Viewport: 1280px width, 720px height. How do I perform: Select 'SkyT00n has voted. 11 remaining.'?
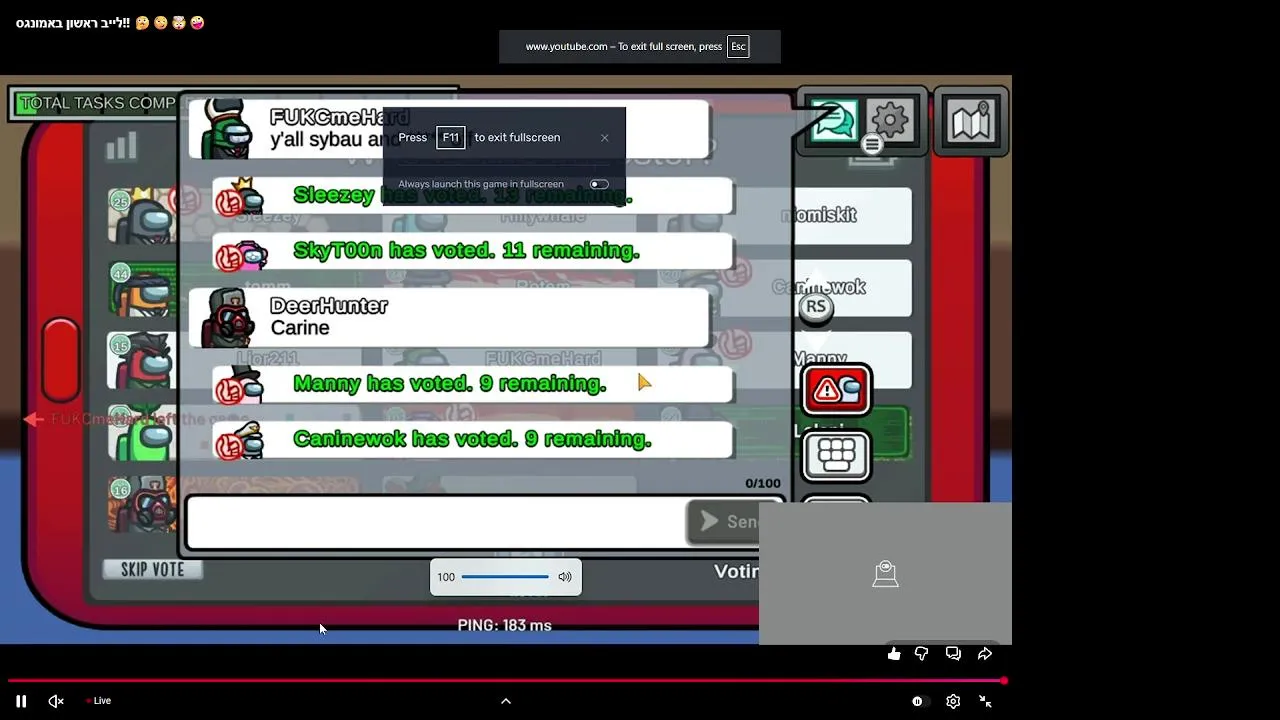(x=472, y=251)
